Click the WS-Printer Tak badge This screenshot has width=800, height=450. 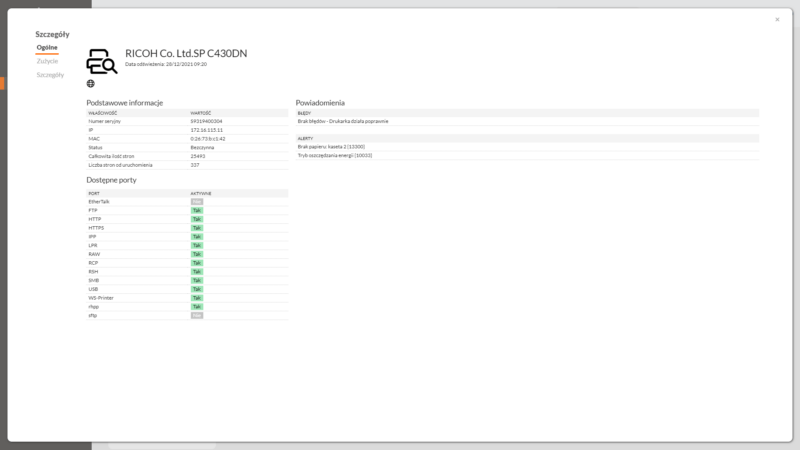[197, 298]
